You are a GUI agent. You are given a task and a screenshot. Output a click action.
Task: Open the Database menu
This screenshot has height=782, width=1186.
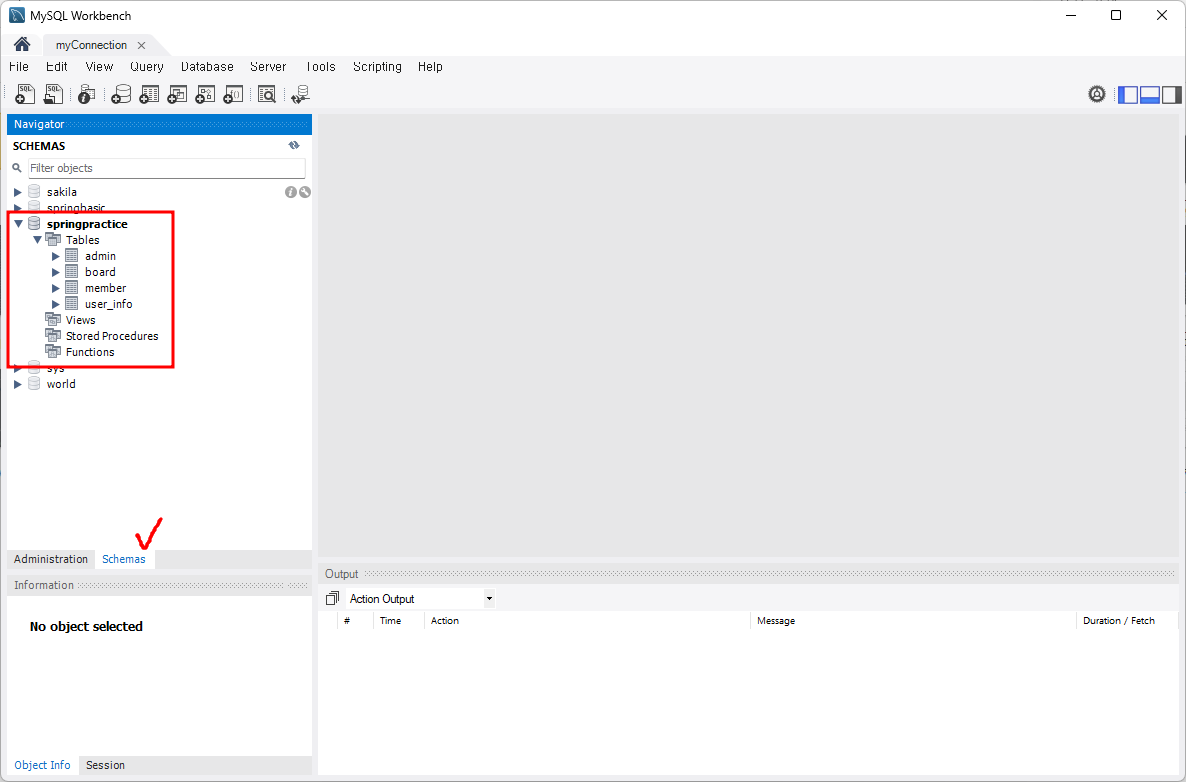[207, 67]
